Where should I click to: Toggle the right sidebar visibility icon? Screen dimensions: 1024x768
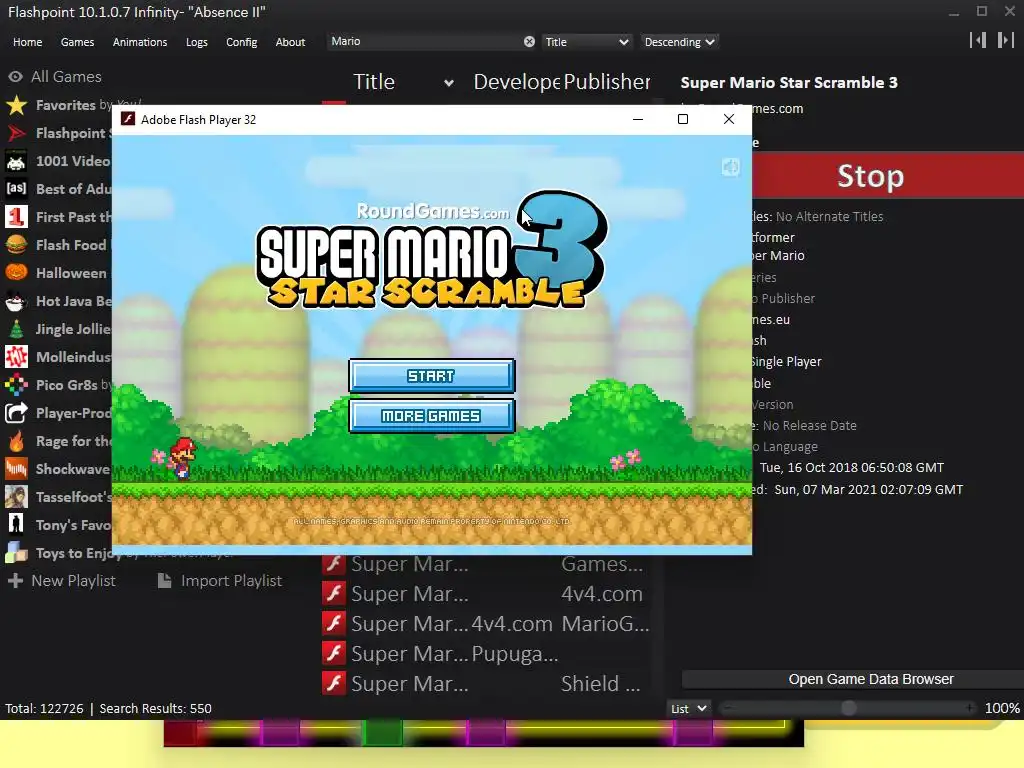1006,40
